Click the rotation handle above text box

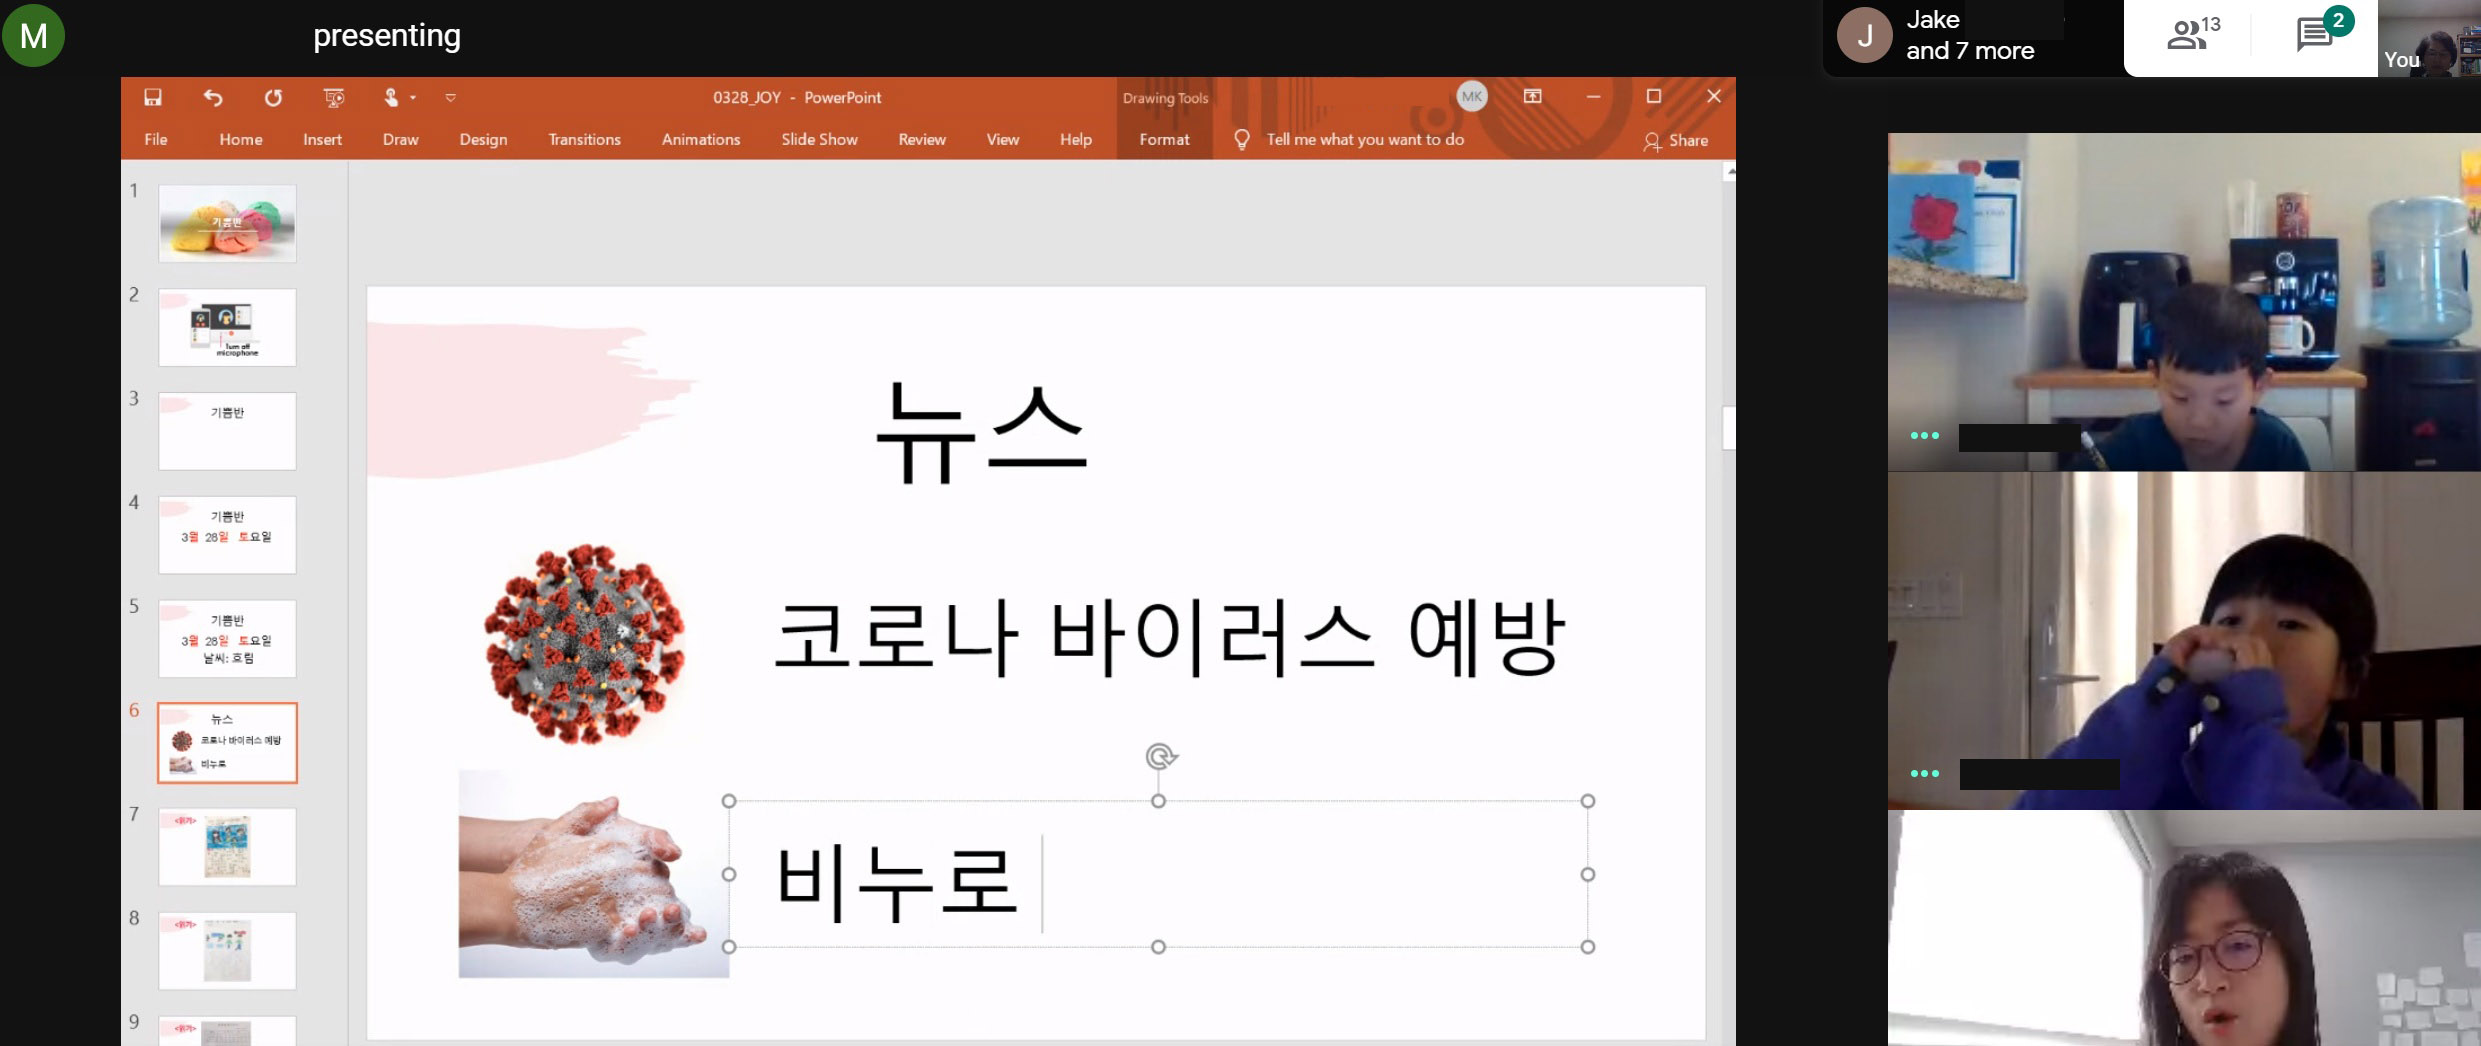point(1159,757)
